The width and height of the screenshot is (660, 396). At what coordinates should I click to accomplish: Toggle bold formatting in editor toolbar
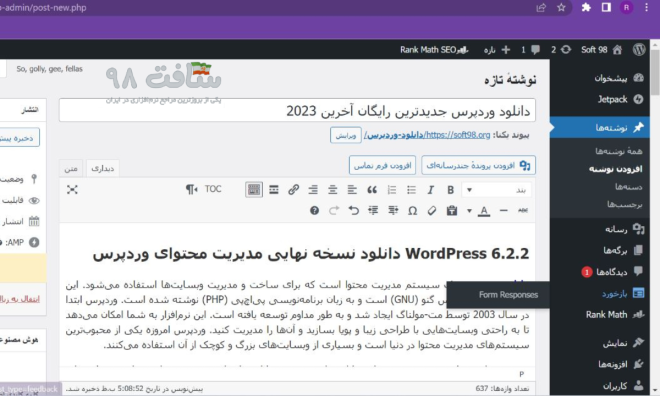(x=450, y=190)
